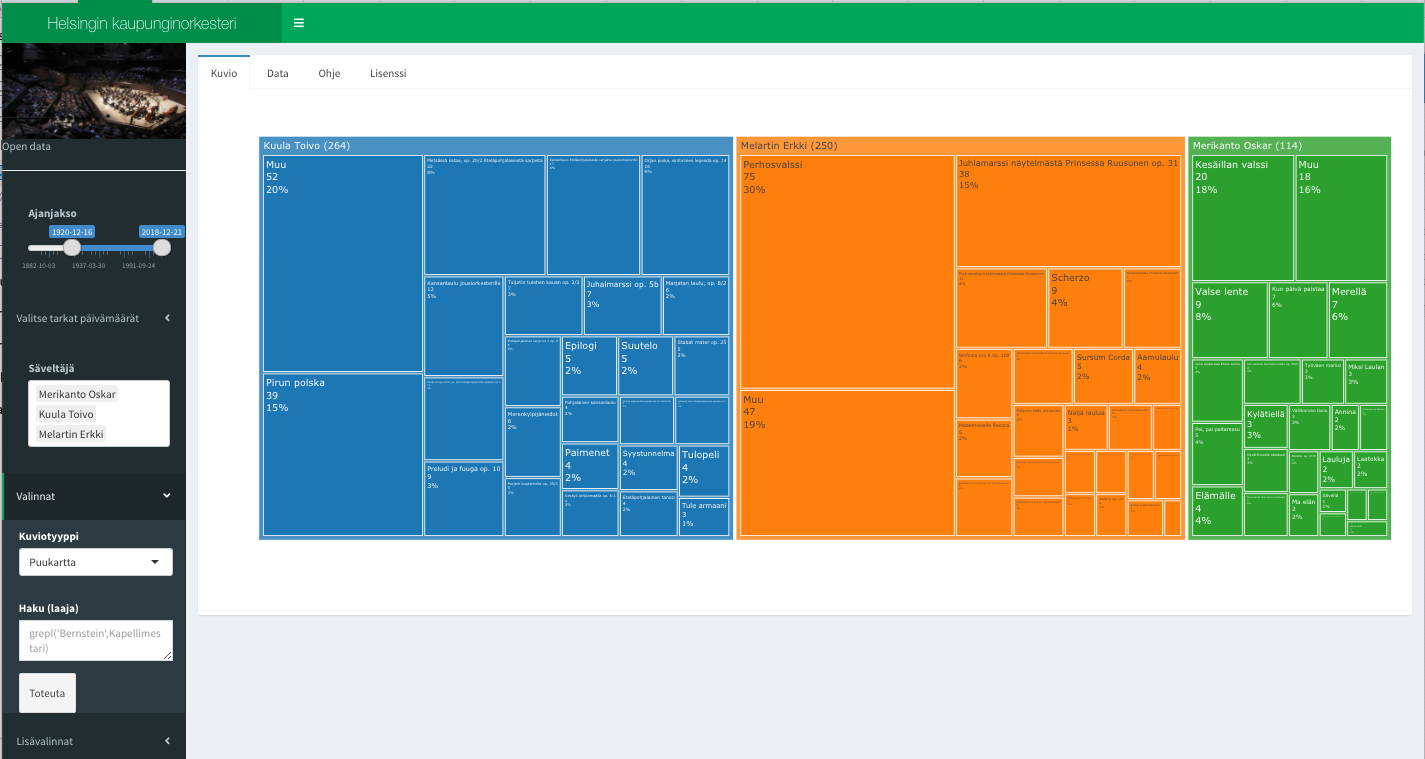Click the left Ajanjakso slider handle
The width and height of the screenshot is (1425, 759).
click(72, 248)
